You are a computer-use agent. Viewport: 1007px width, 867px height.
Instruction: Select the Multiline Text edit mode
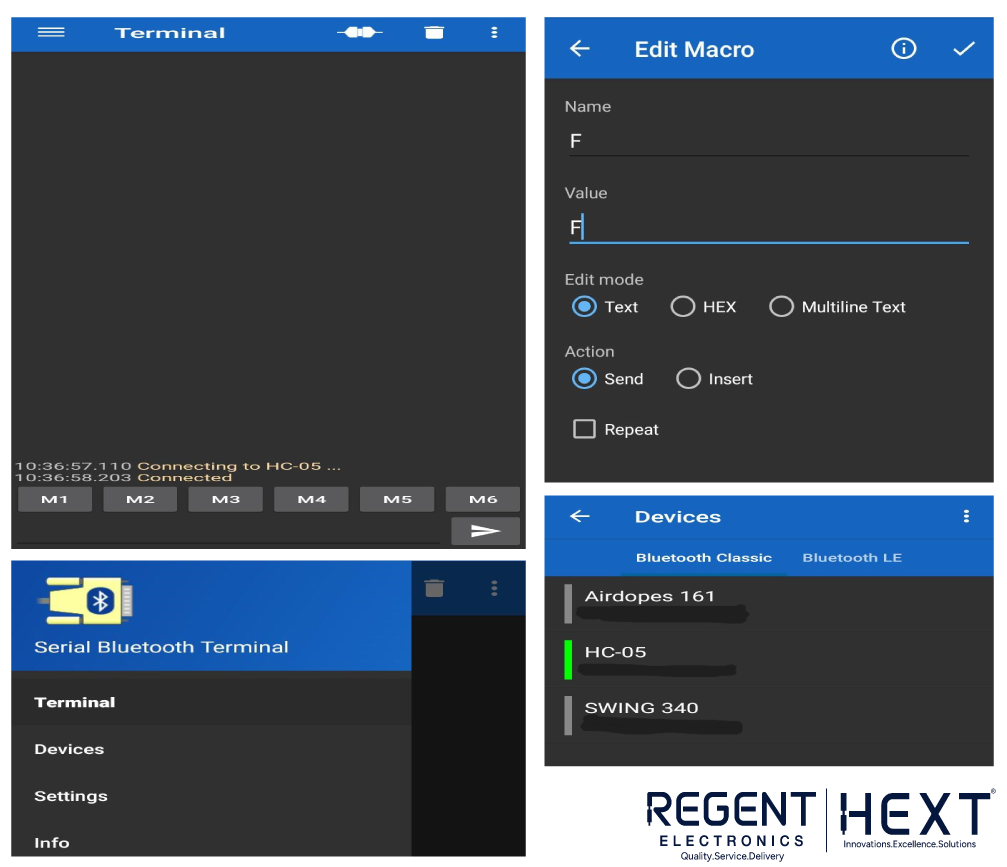(x=837, y=307)
